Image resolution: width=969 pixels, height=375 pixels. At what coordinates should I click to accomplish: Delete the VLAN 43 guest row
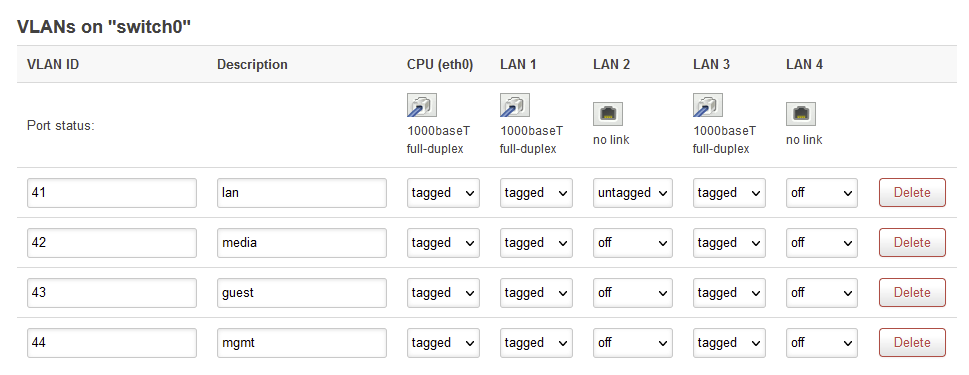pos(912,293)
